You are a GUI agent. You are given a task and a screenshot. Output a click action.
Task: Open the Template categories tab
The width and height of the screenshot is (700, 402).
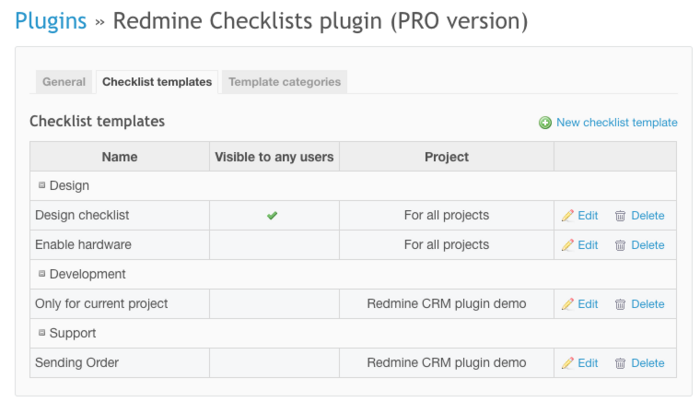[284, 82]
